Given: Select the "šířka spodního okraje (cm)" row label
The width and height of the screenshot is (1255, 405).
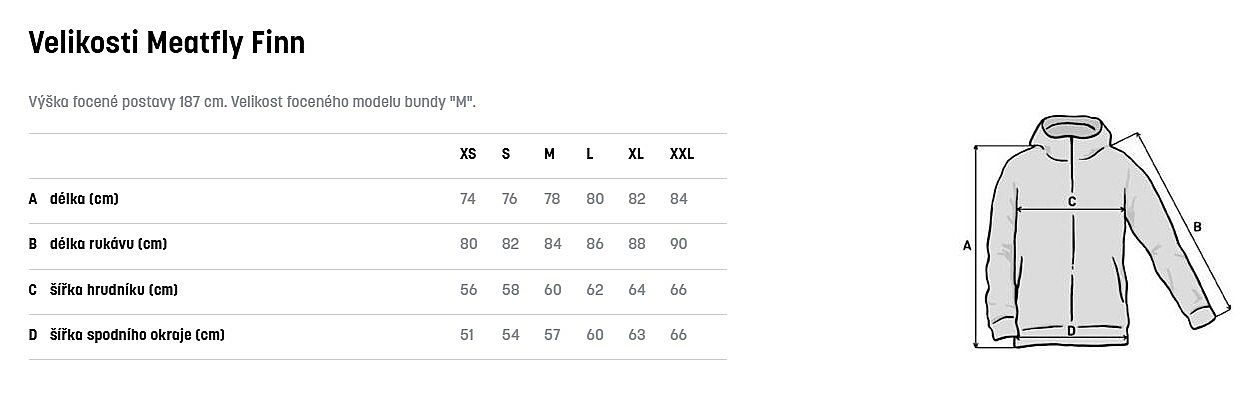Looking at the screenshot, I should pos(137,335).
